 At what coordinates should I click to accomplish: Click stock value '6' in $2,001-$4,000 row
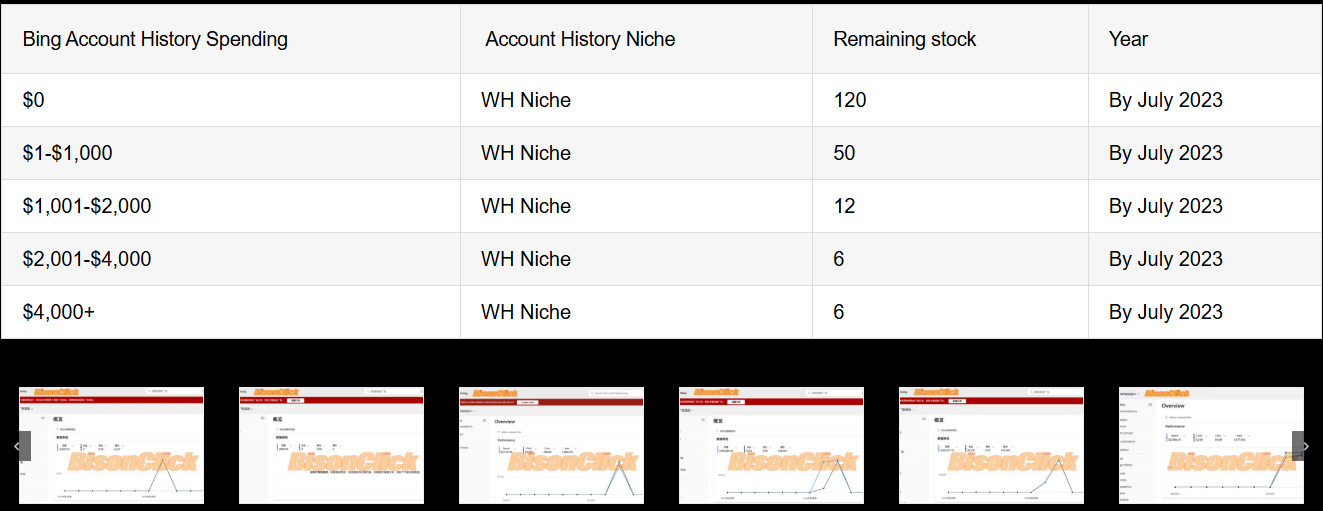[839, 259]
